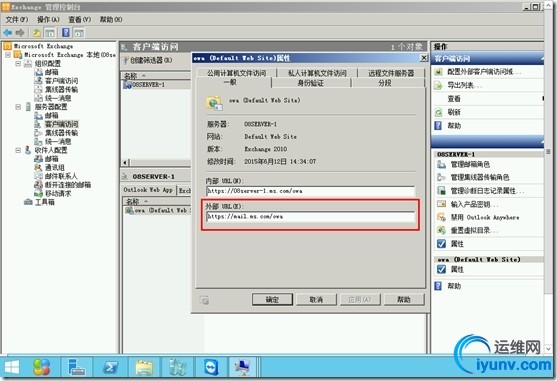Click the Forward arrow toolbar icon
Viewport: 557px width, 381px height.
pos(20,33)
